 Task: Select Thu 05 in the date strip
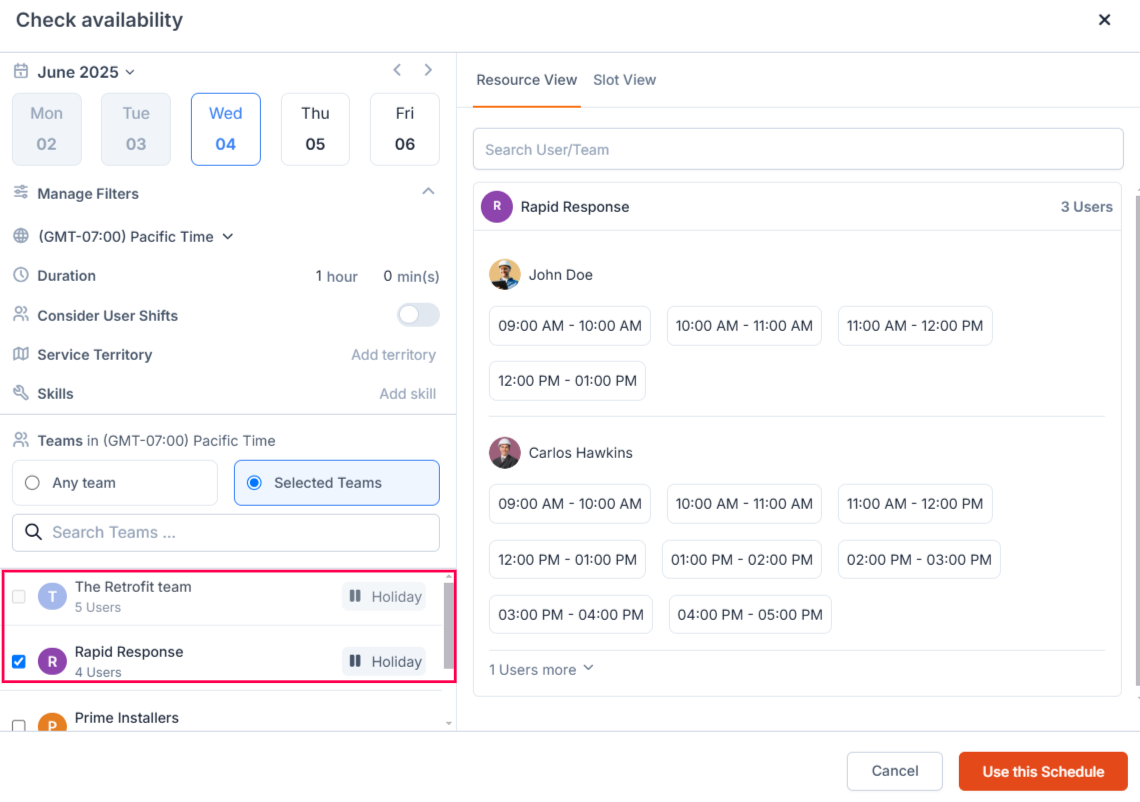315,129
